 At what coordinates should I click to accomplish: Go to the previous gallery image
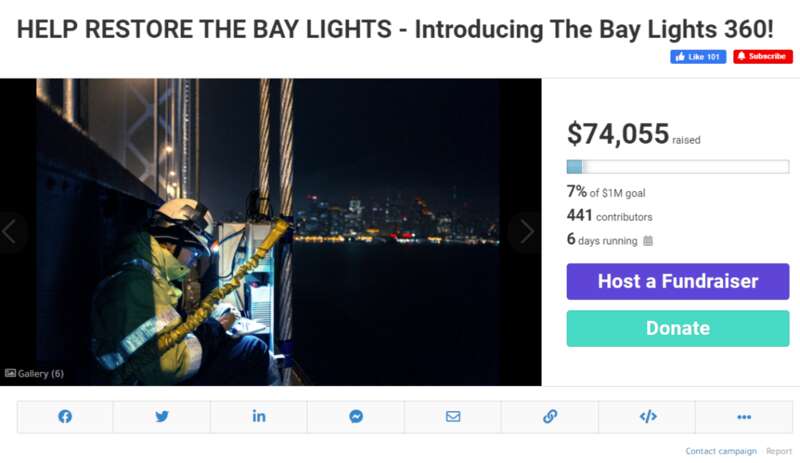pos(10,232)
